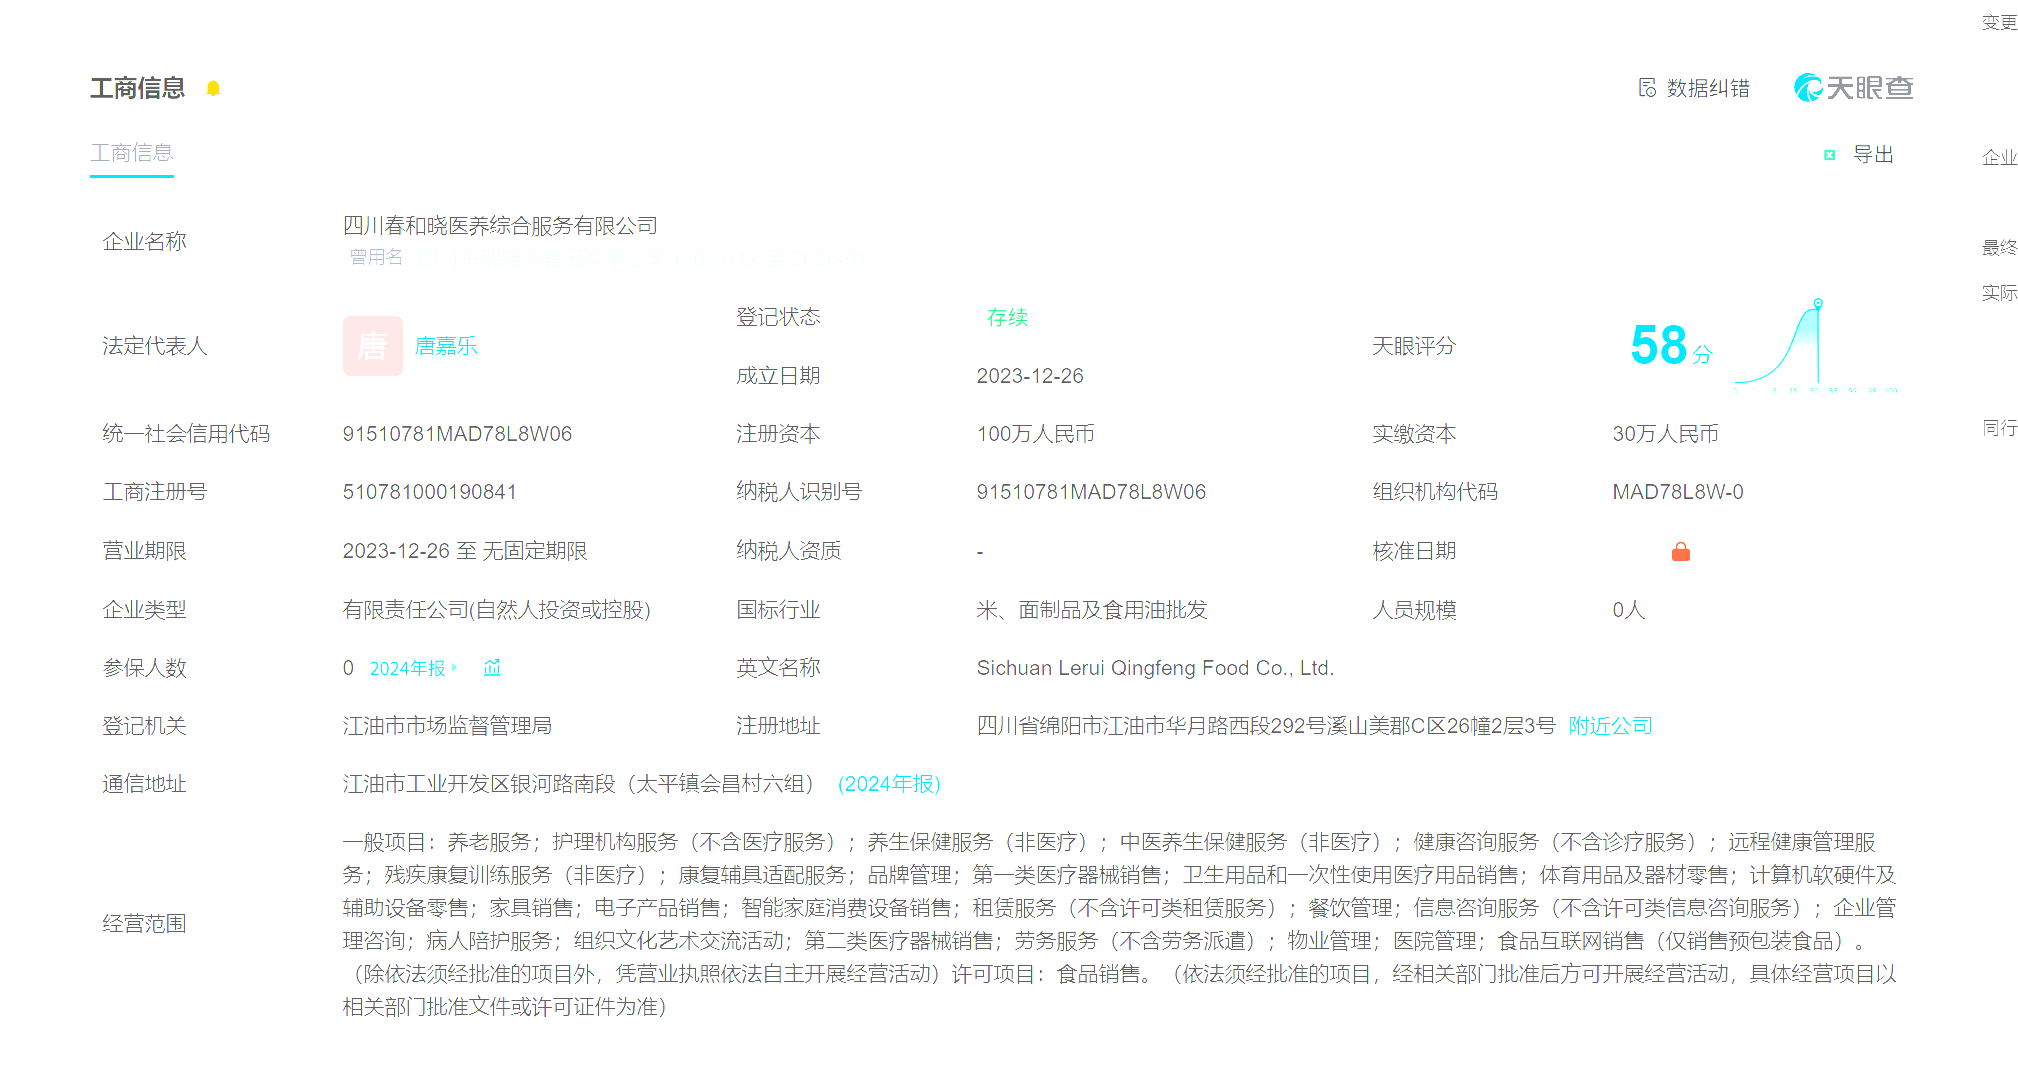The height and width of the screenshot is (1086, 2018).
Task: Open 企业 in the right sidebar
Action: click(1999, 157)
